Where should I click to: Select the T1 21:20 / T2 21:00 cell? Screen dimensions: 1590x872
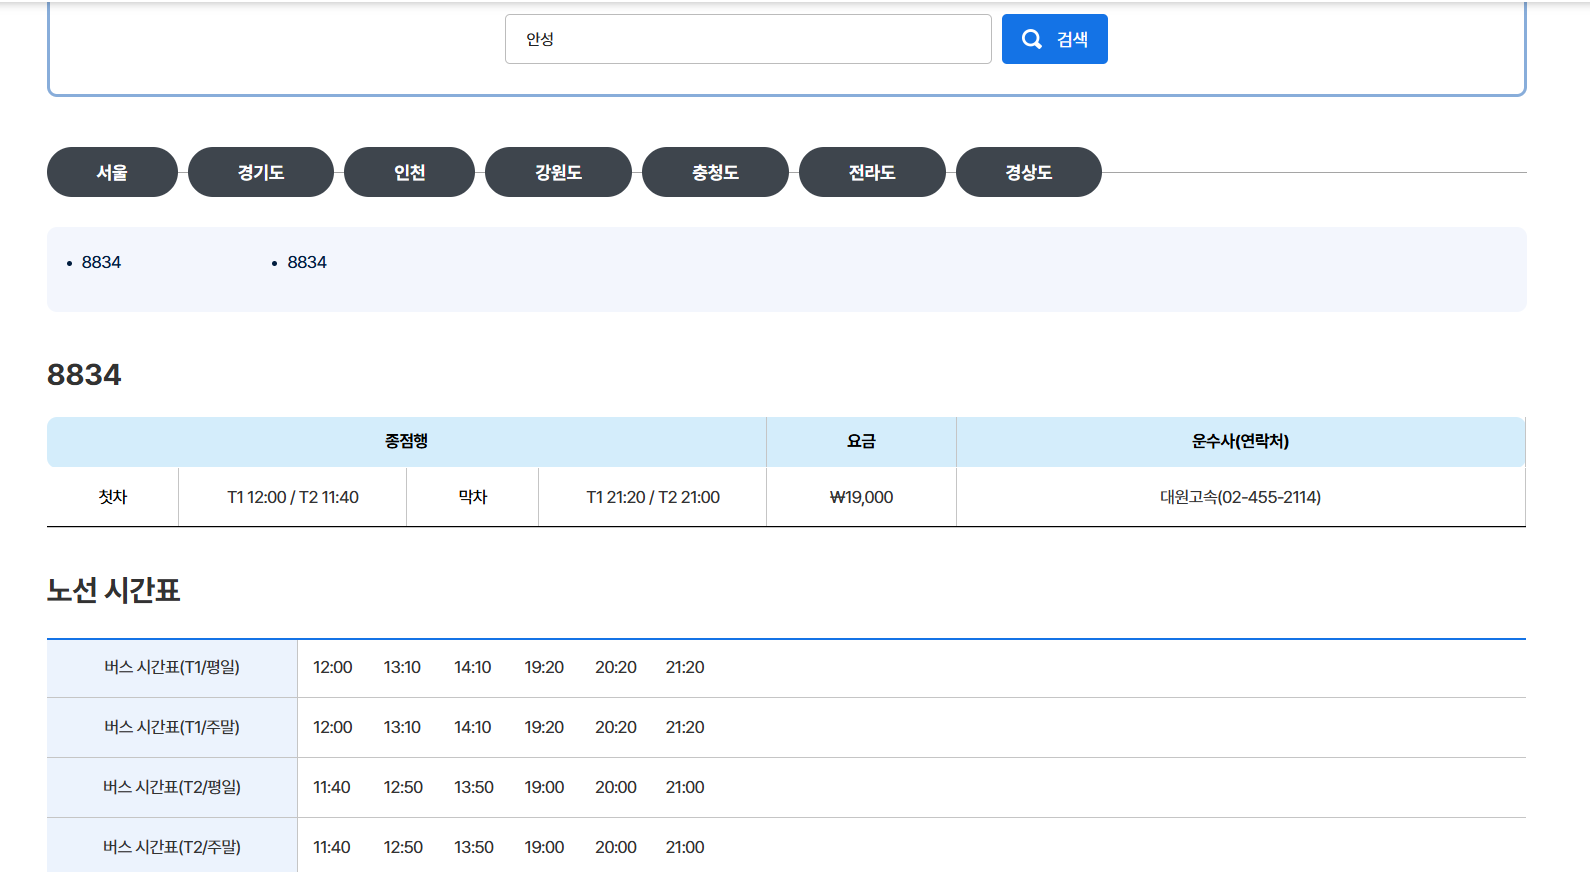653,497
